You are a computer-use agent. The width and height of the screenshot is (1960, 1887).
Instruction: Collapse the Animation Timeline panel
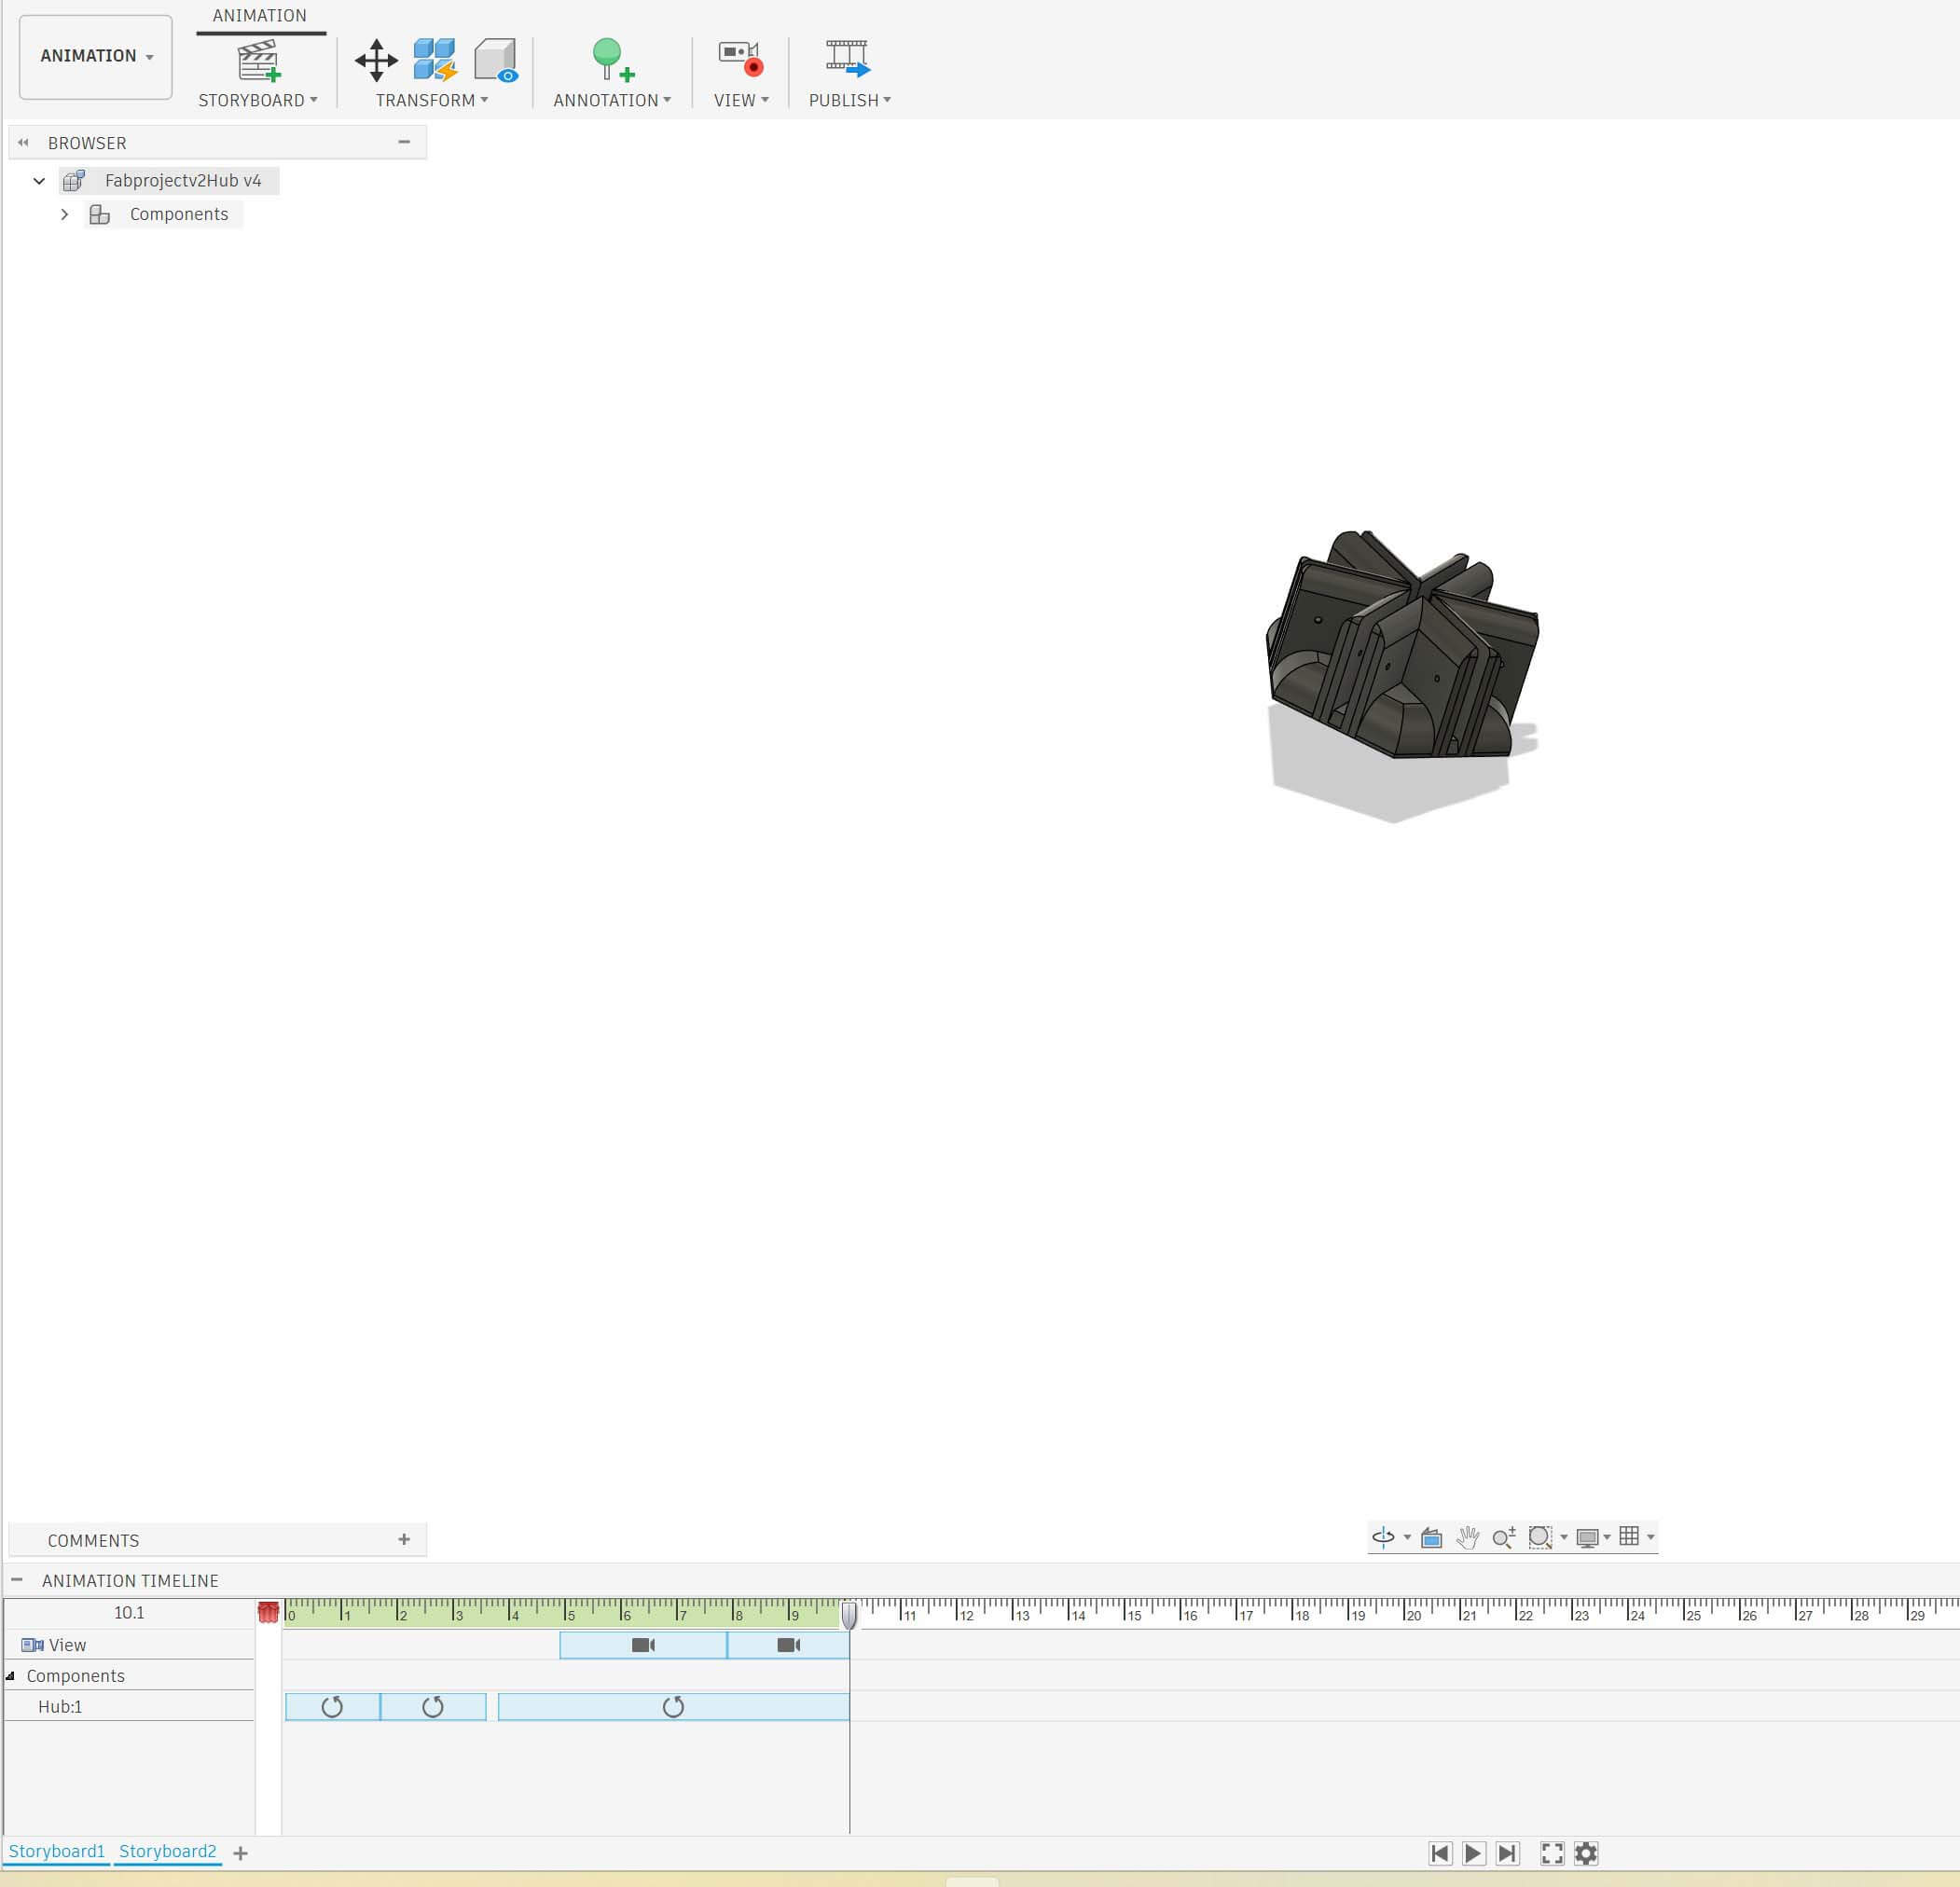click(17, 1580)
